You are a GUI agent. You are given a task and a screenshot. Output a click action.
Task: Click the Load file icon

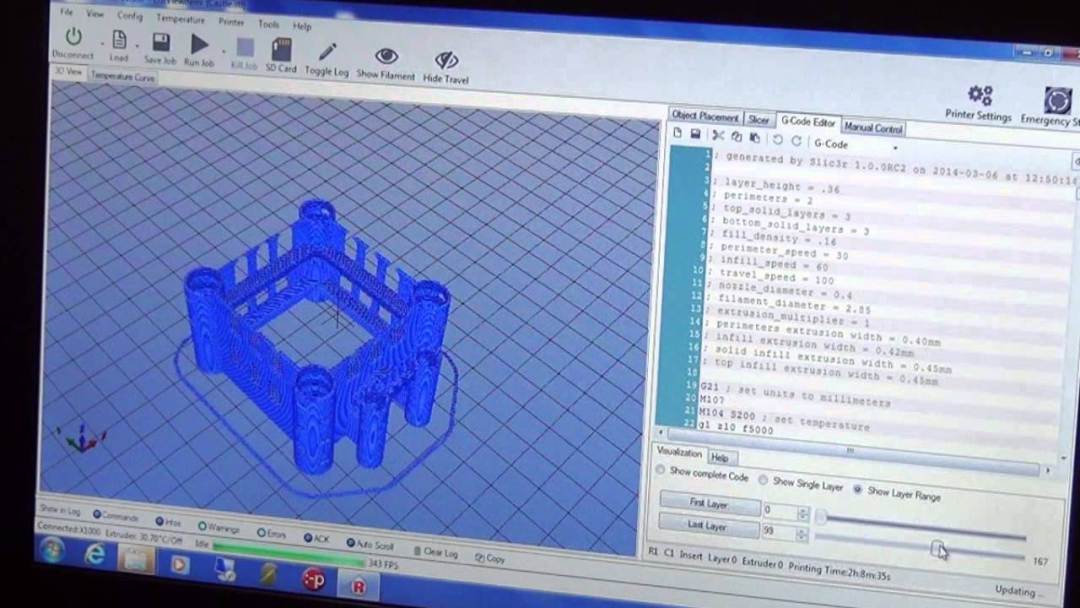[119, 41]
